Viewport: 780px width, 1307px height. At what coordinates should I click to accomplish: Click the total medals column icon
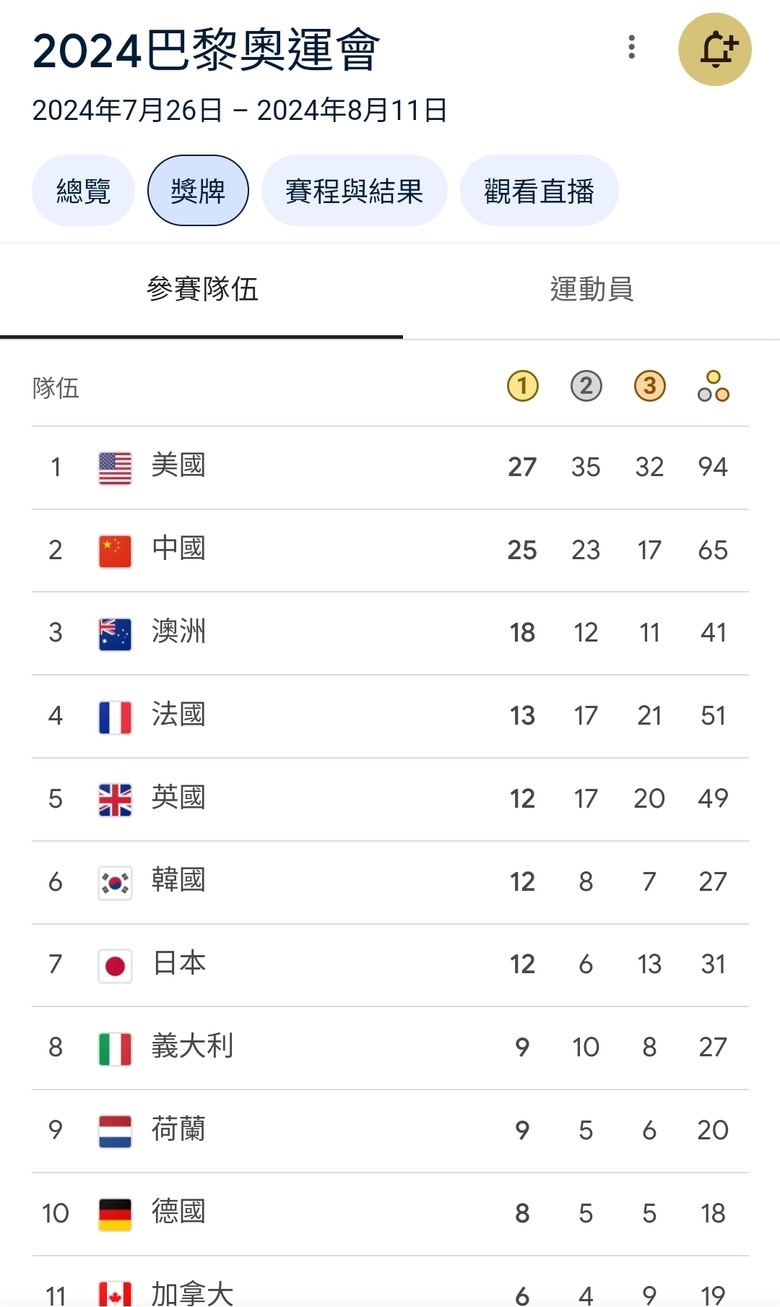[713, 386]
